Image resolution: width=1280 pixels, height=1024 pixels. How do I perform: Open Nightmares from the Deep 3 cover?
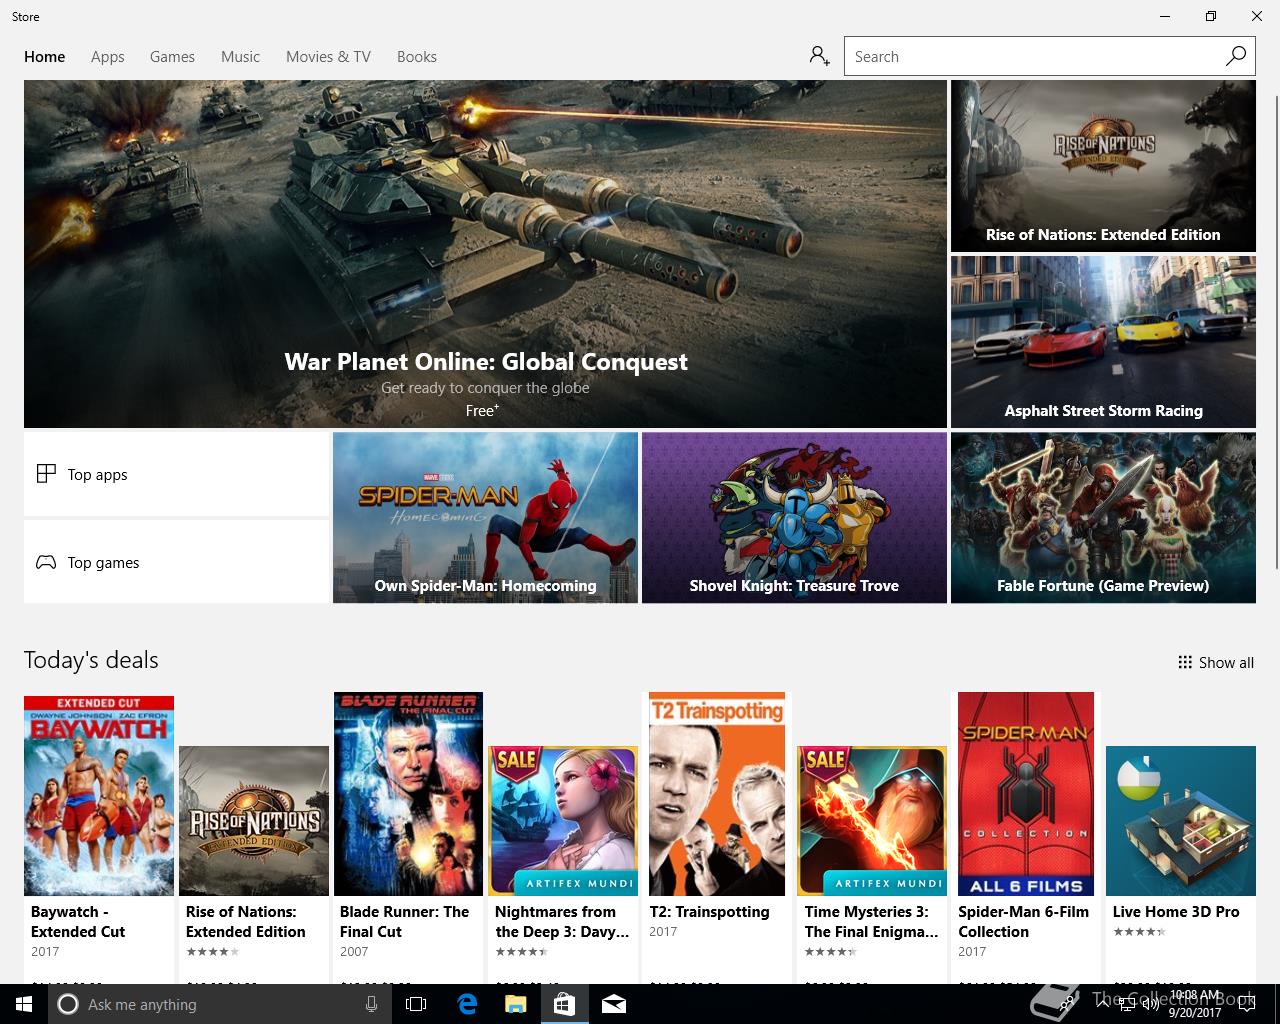pos(563,821)
